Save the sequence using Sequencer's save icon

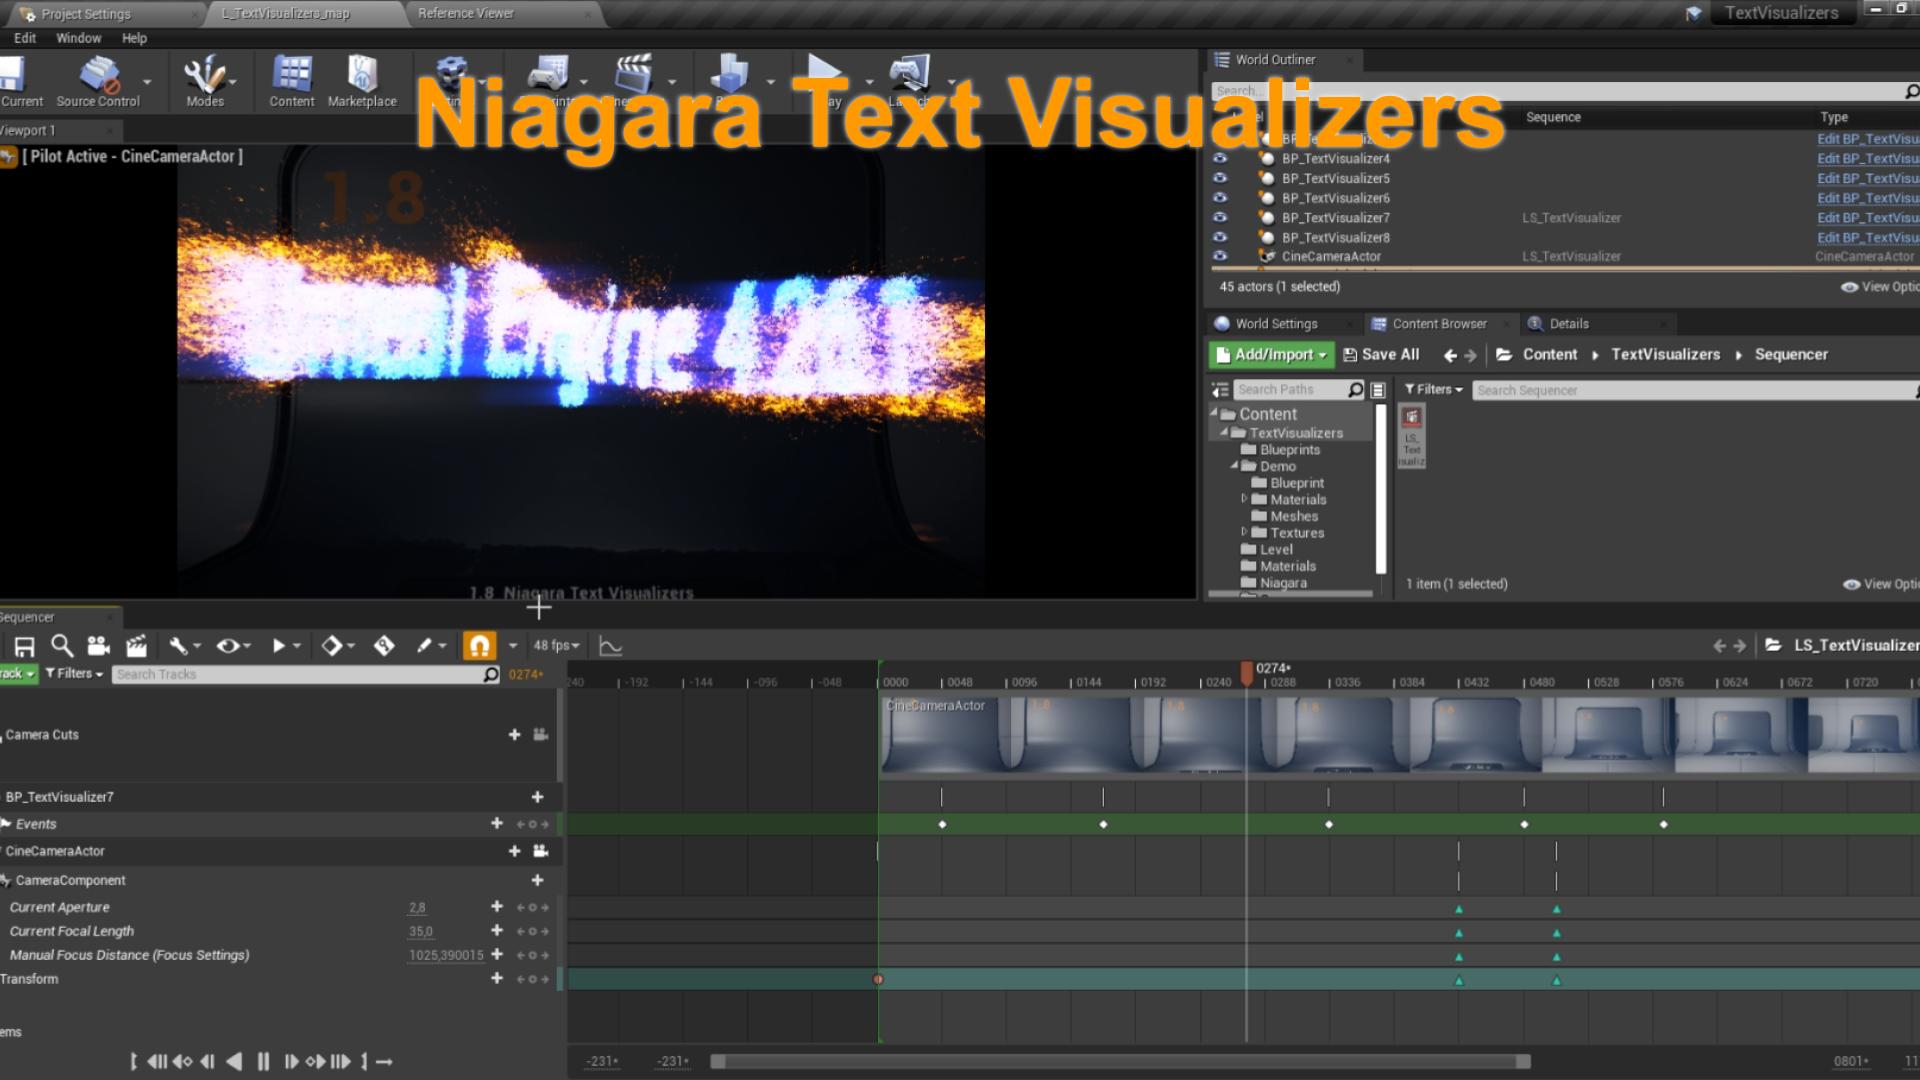click(x=24, y=645)
